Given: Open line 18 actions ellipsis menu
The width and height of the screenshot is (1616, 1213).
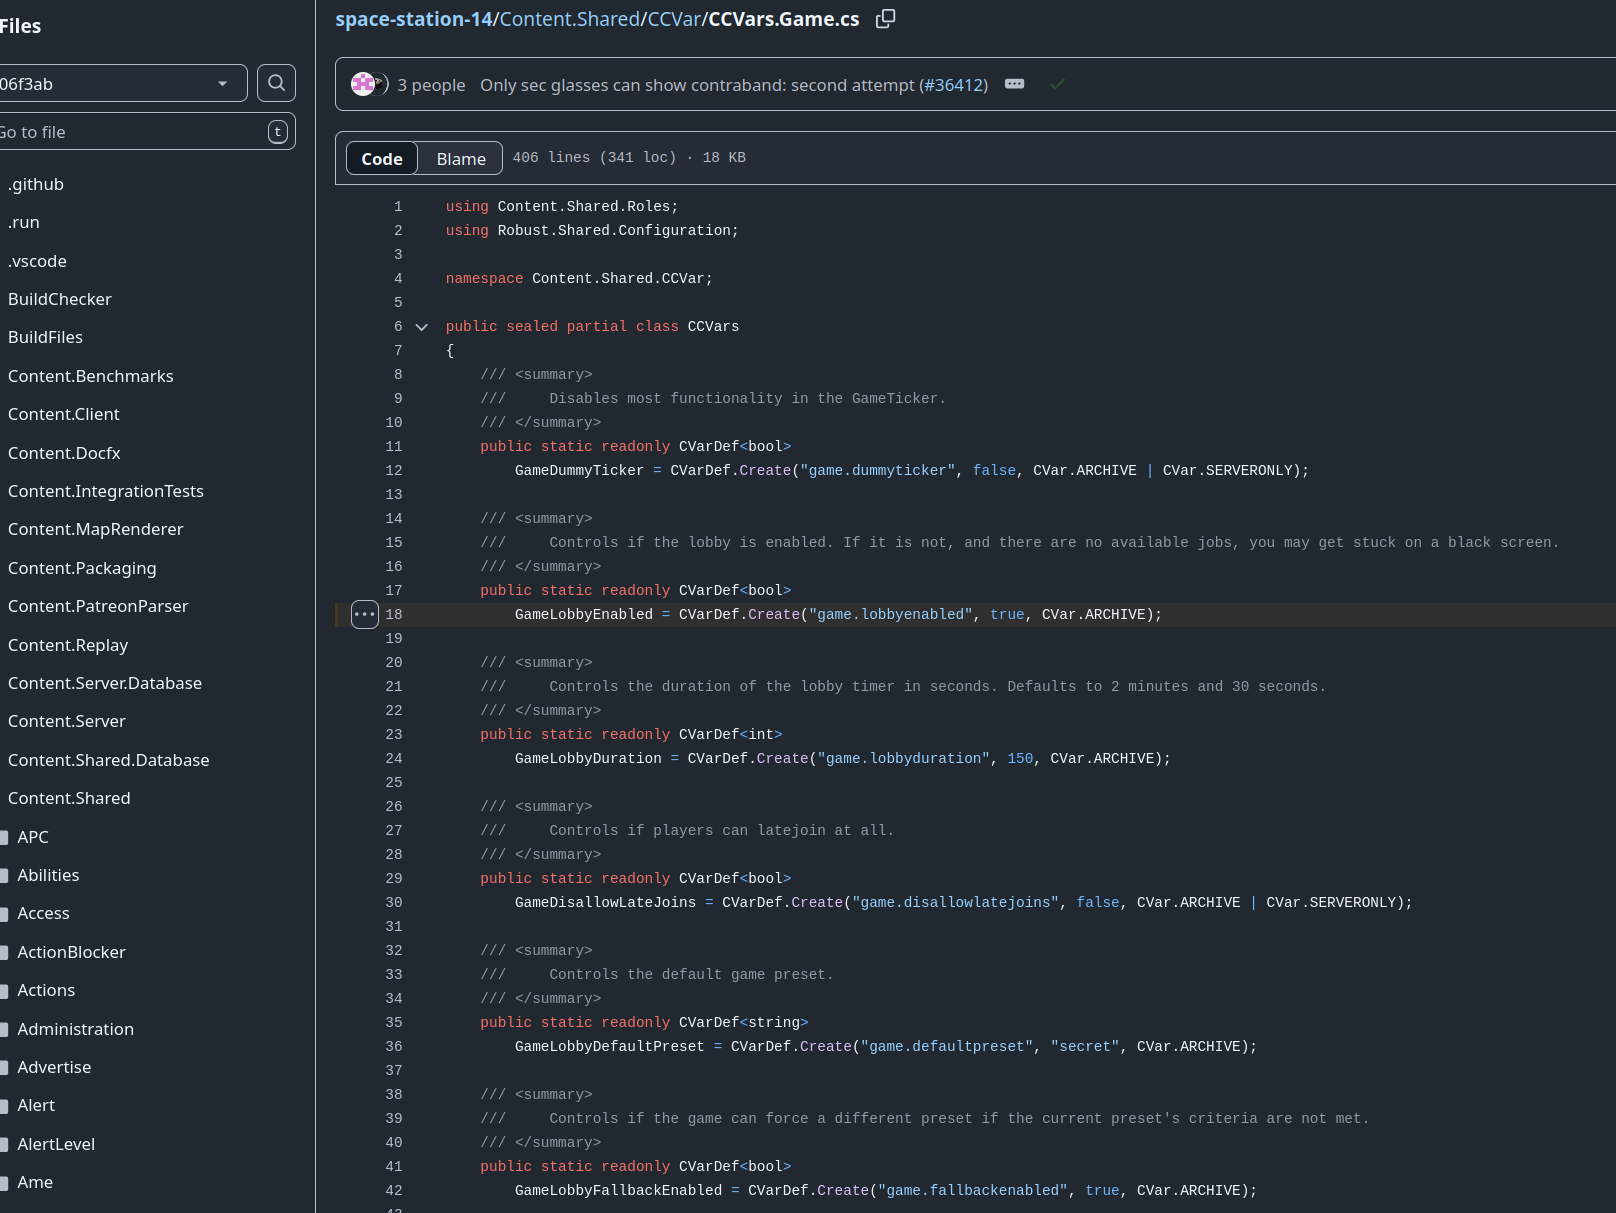Looking at the screenshot, I should (x=365, y=614).
